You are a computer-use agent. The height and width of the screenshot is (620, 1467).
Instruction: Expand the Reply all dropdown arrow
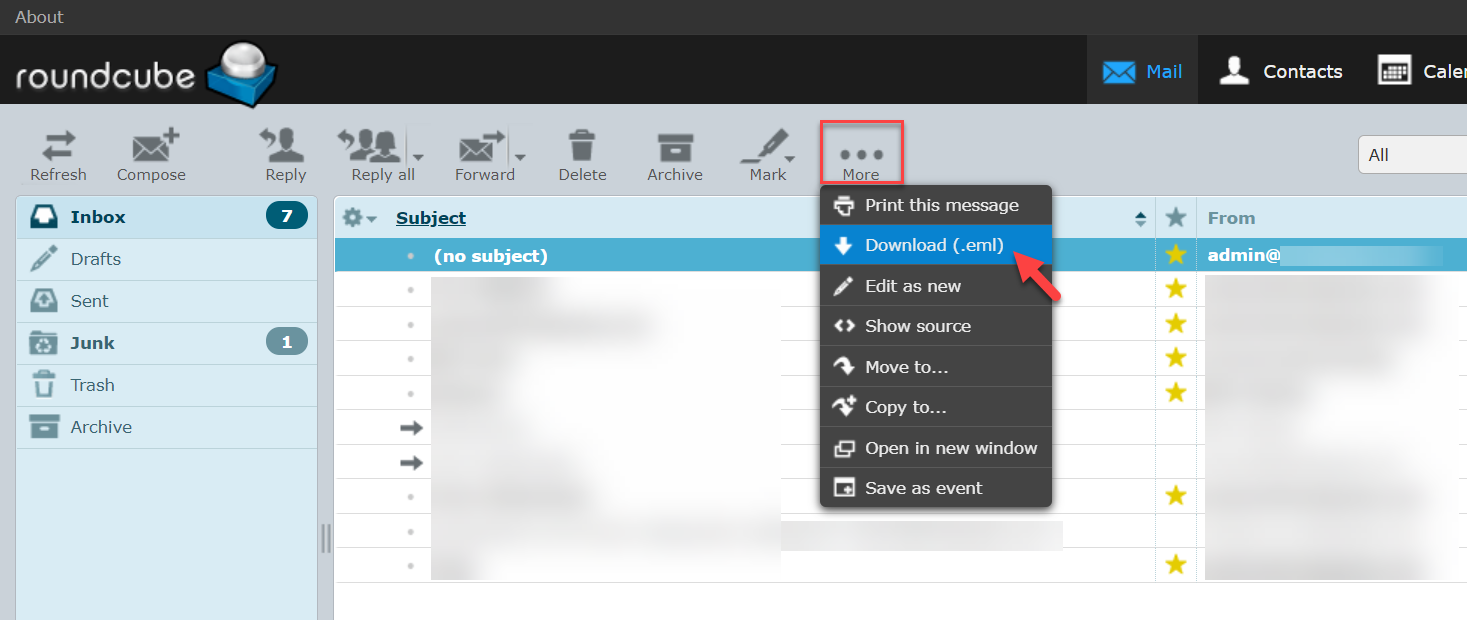tap(419, 157)
